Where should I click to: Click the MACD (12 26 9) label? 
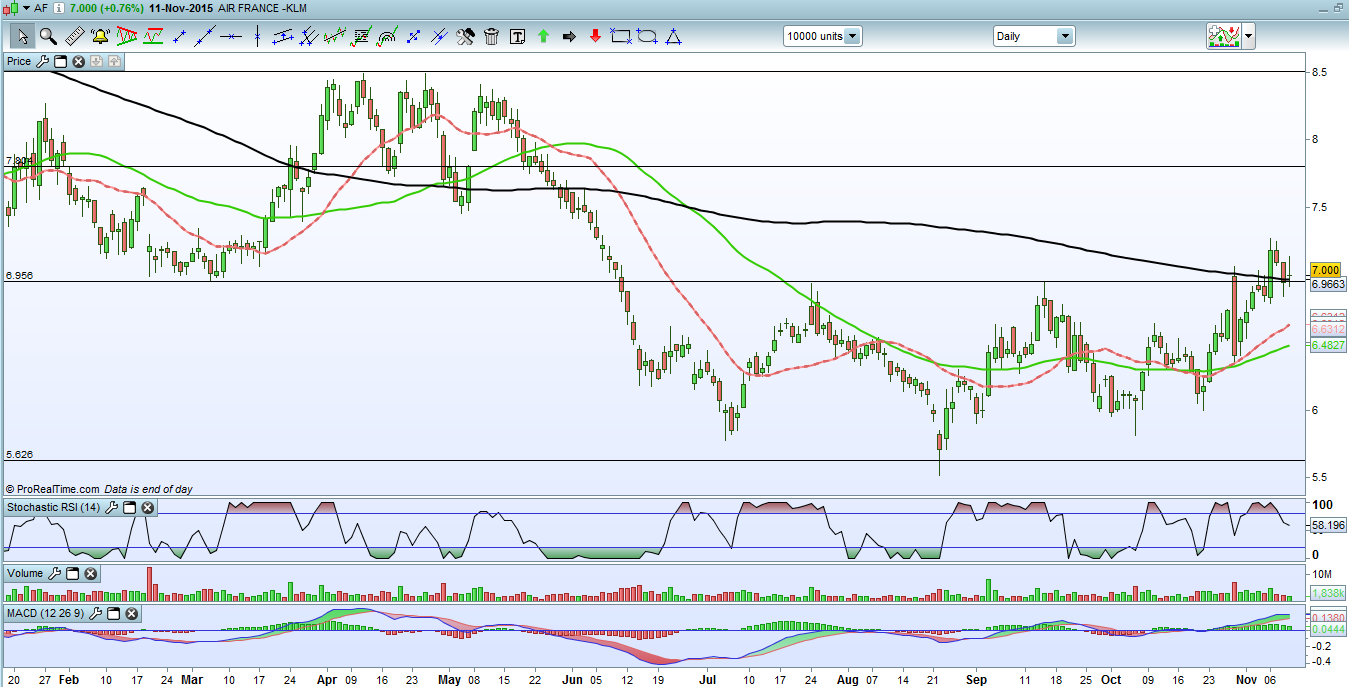coord(46,613)
